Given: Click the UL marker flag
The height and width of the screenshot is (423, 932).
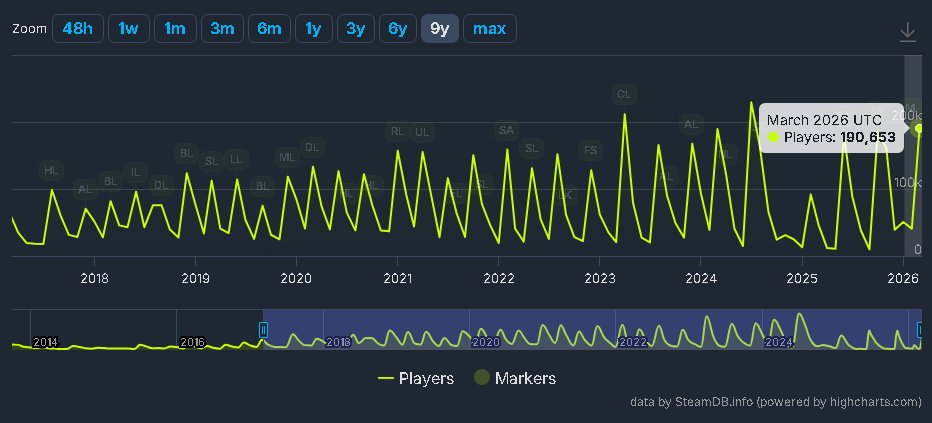Looking at the screenshot, I should click(422, 132).
